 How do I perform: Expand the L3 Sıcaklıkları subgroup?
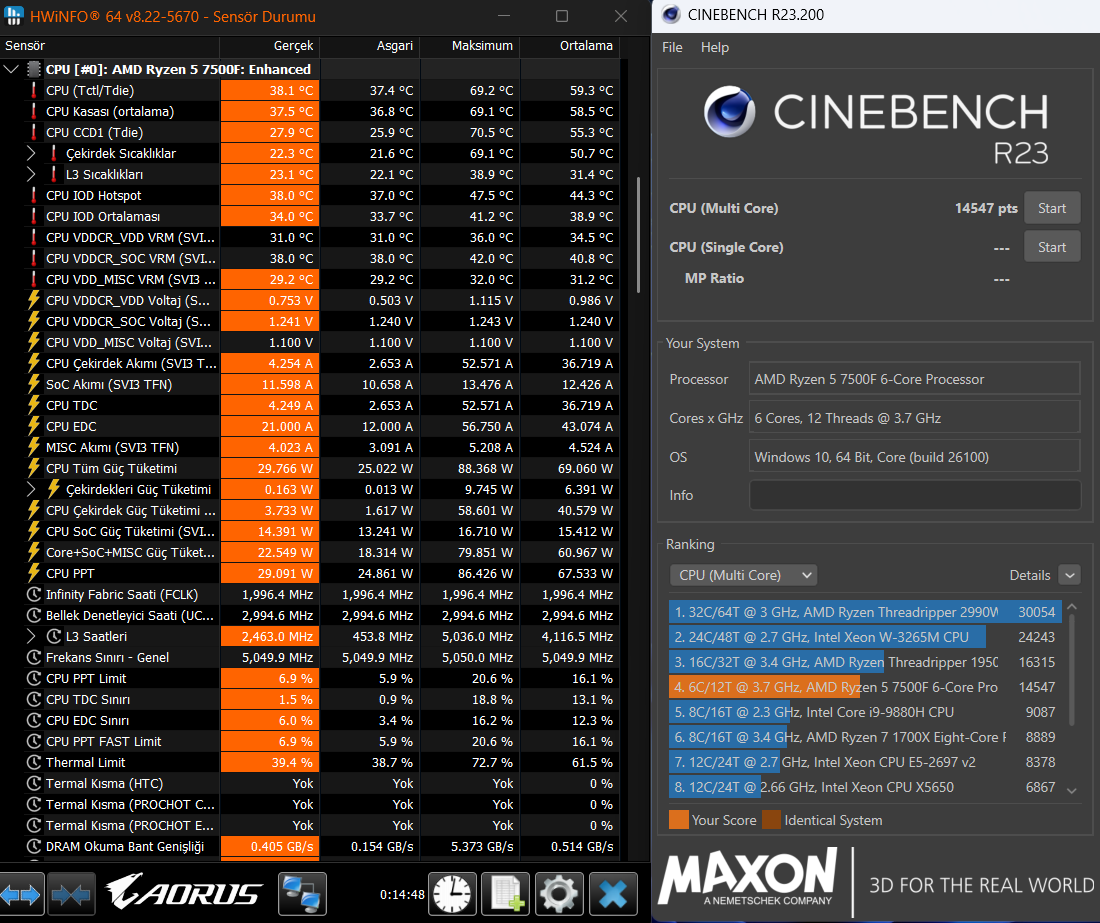[x=31, y=174]
